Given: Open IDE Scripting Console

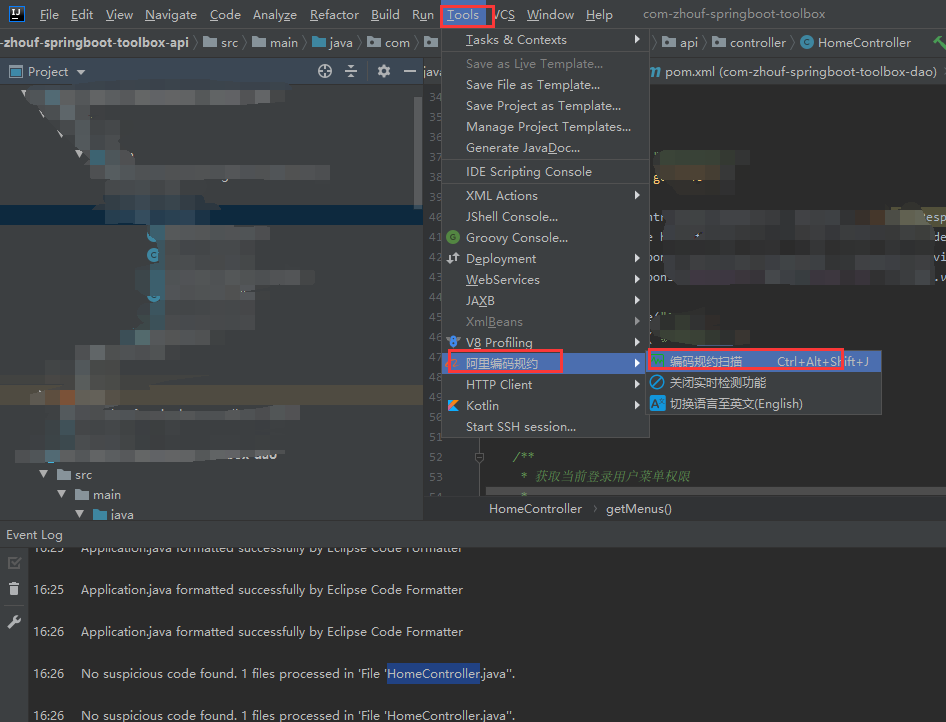Looking at the screenshot, I should point(545,171).
